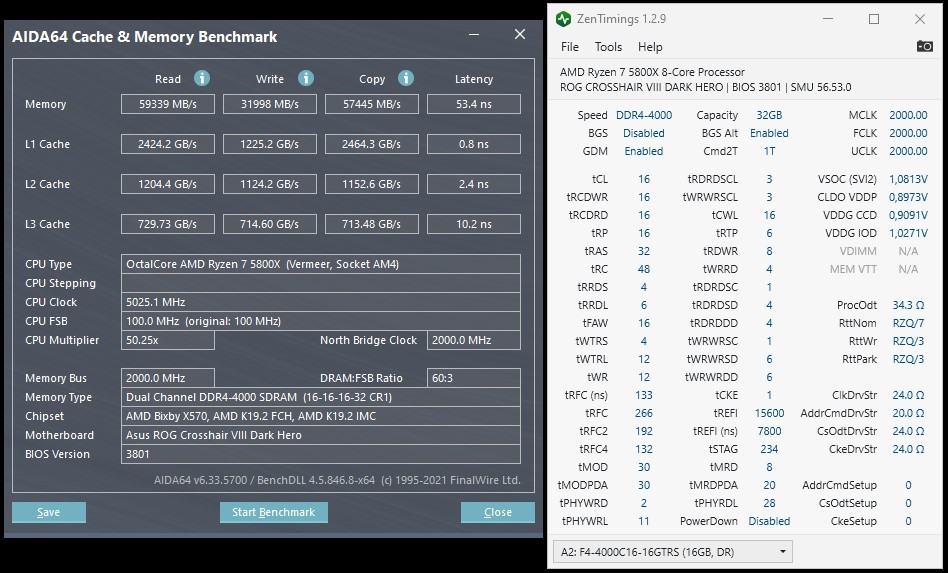Click the CPU Type field OctalCore AMD Ryzen
The width and height of the screenshot is (948, 573).
[x=320, y=264]
